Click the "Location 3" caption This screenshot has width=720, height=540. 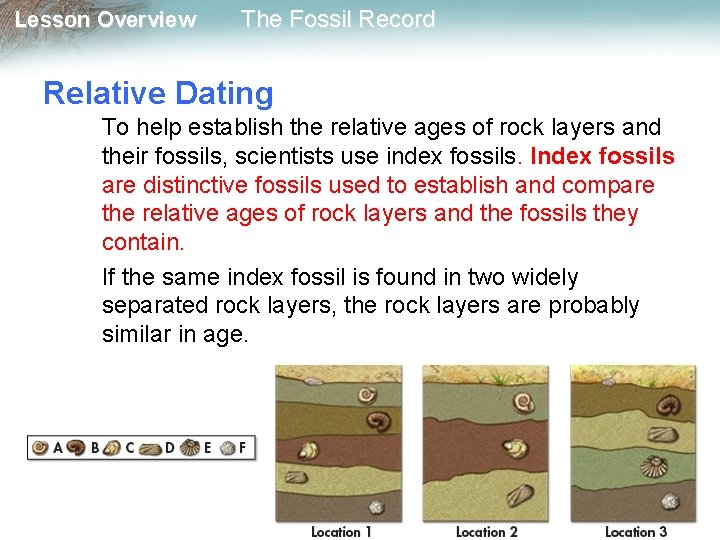point(636,532)
